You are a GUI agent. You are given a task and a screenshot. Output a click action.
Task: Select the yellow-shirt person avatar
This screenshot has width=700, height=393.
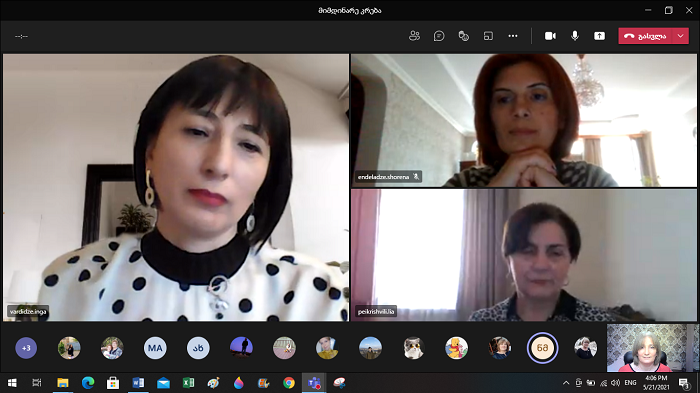327,348
